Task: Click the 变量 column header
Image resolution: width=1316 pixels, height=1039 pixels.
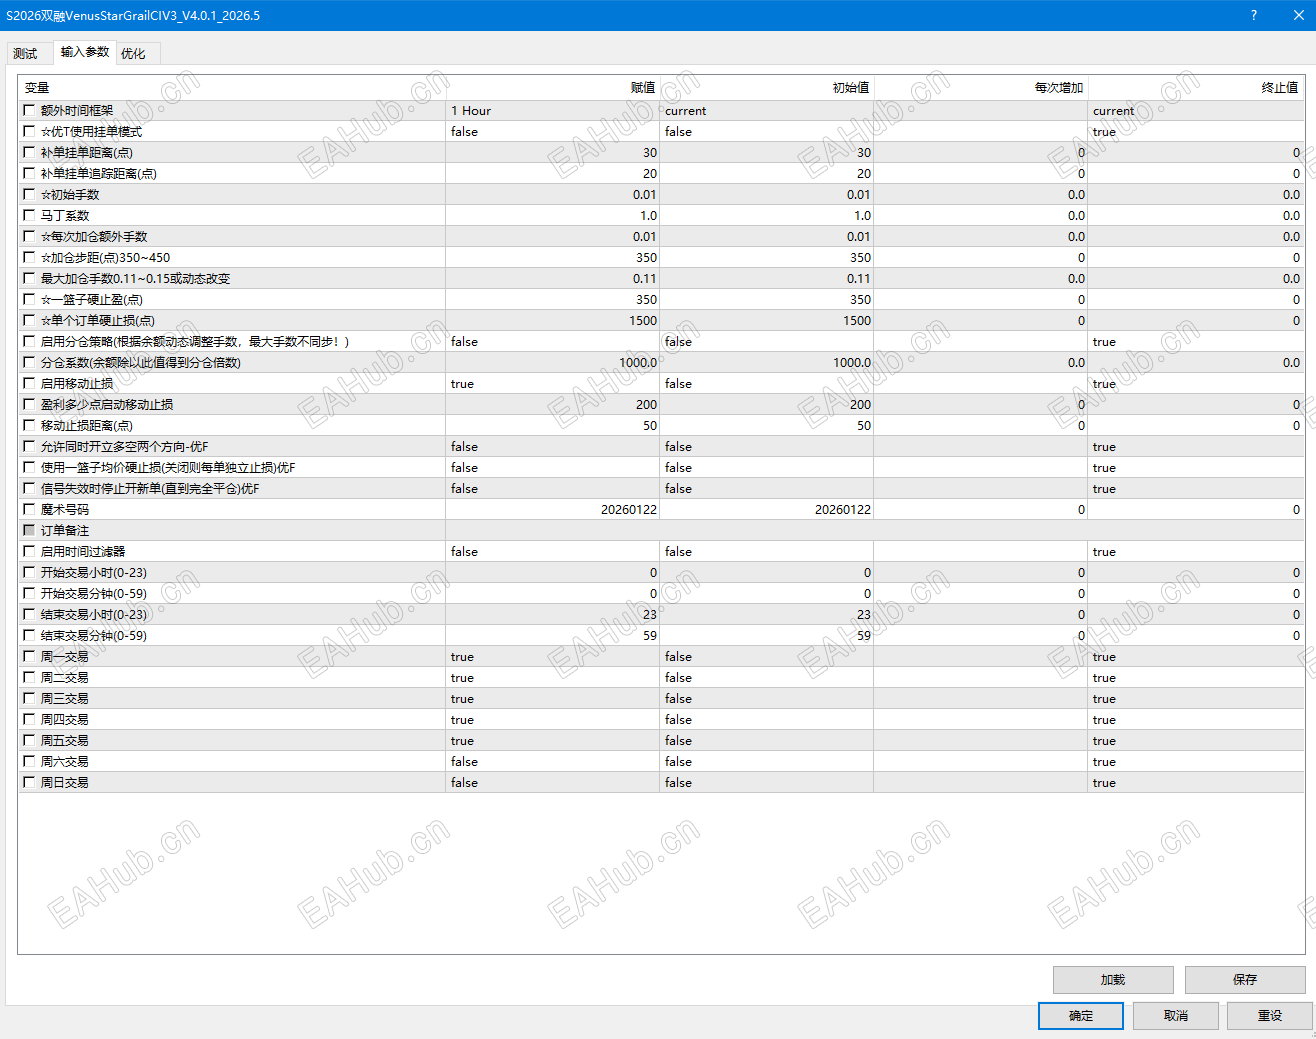Action: click(231, 88)
